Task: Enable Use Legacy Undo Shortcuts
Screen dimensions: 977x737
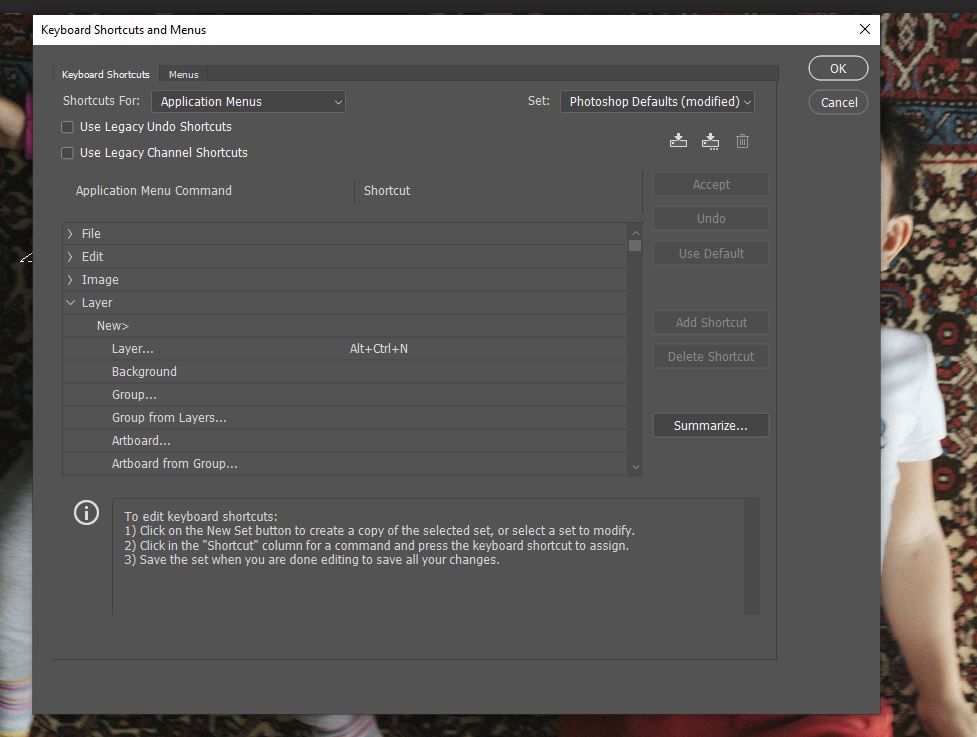Action: tap(66, 127)
